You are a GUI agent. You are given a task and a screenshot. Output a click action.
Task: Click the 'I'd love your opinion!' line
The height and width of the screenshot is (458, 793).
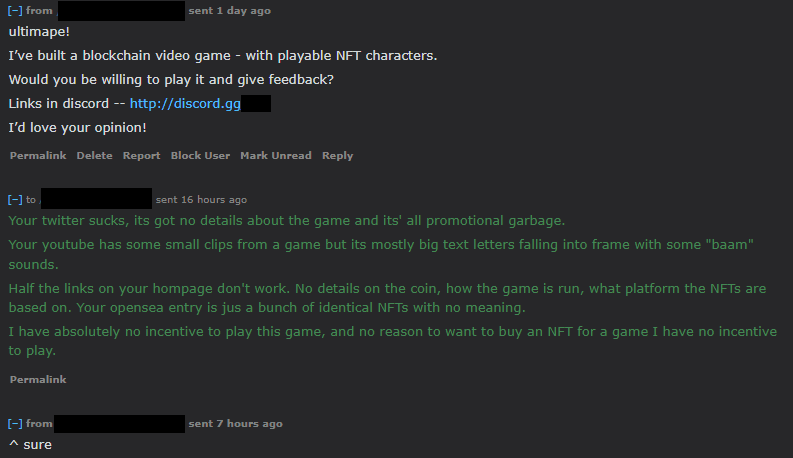pyautogui.click(x=78, y=128)
